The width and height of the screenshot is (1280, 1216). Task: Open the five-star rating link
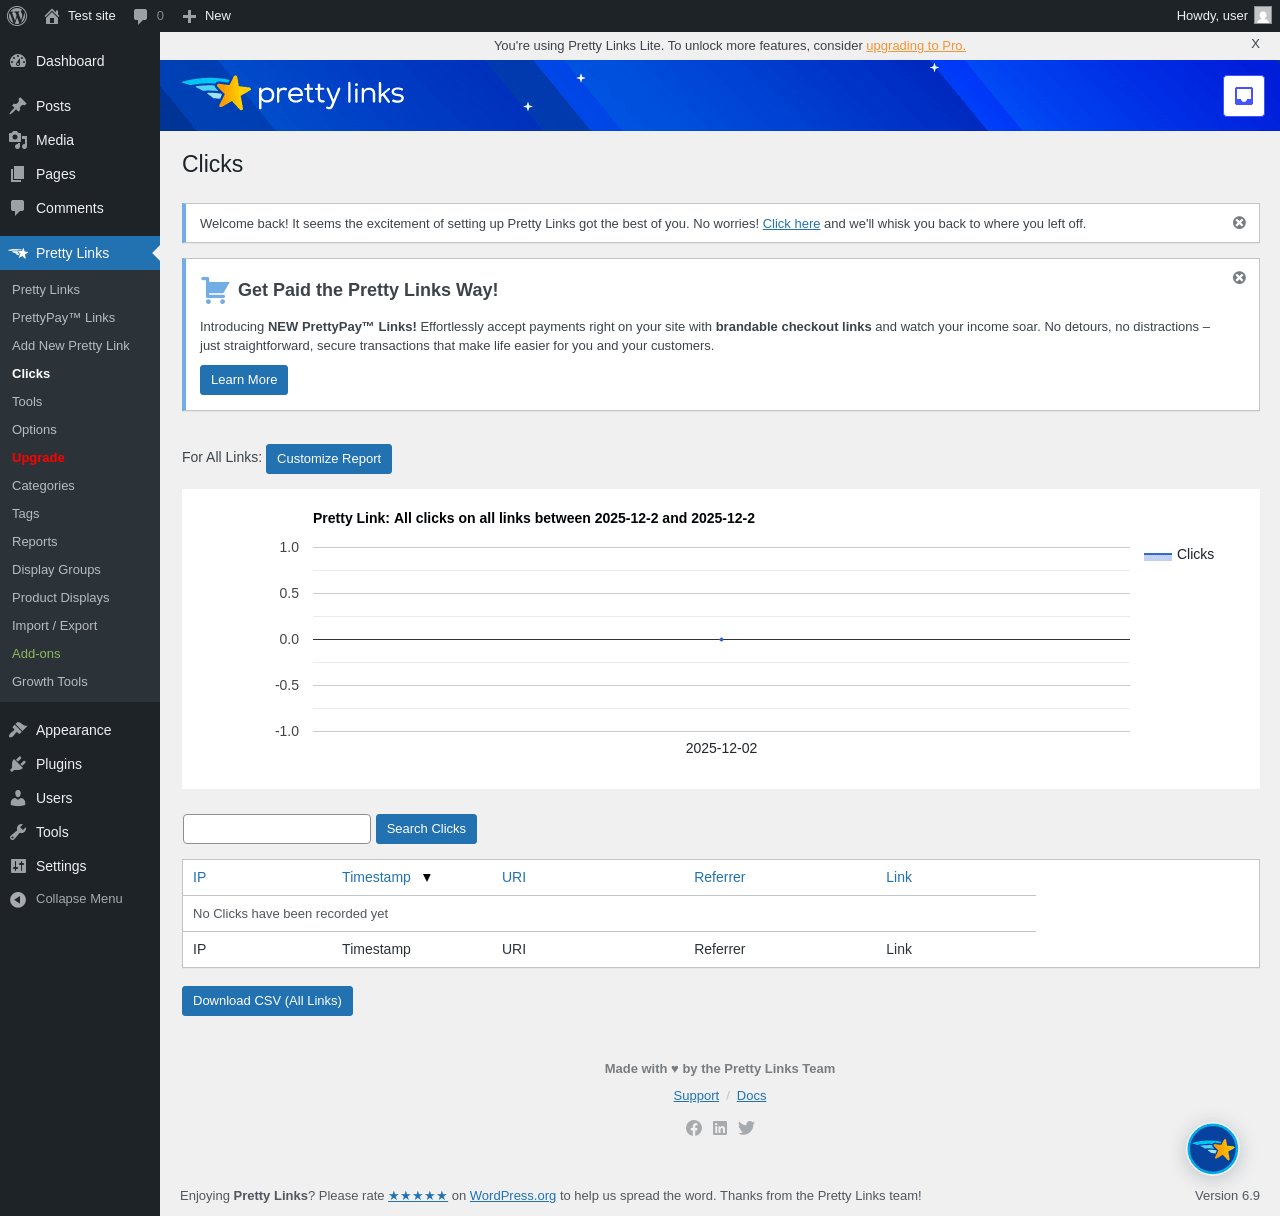click(418, 1196)
